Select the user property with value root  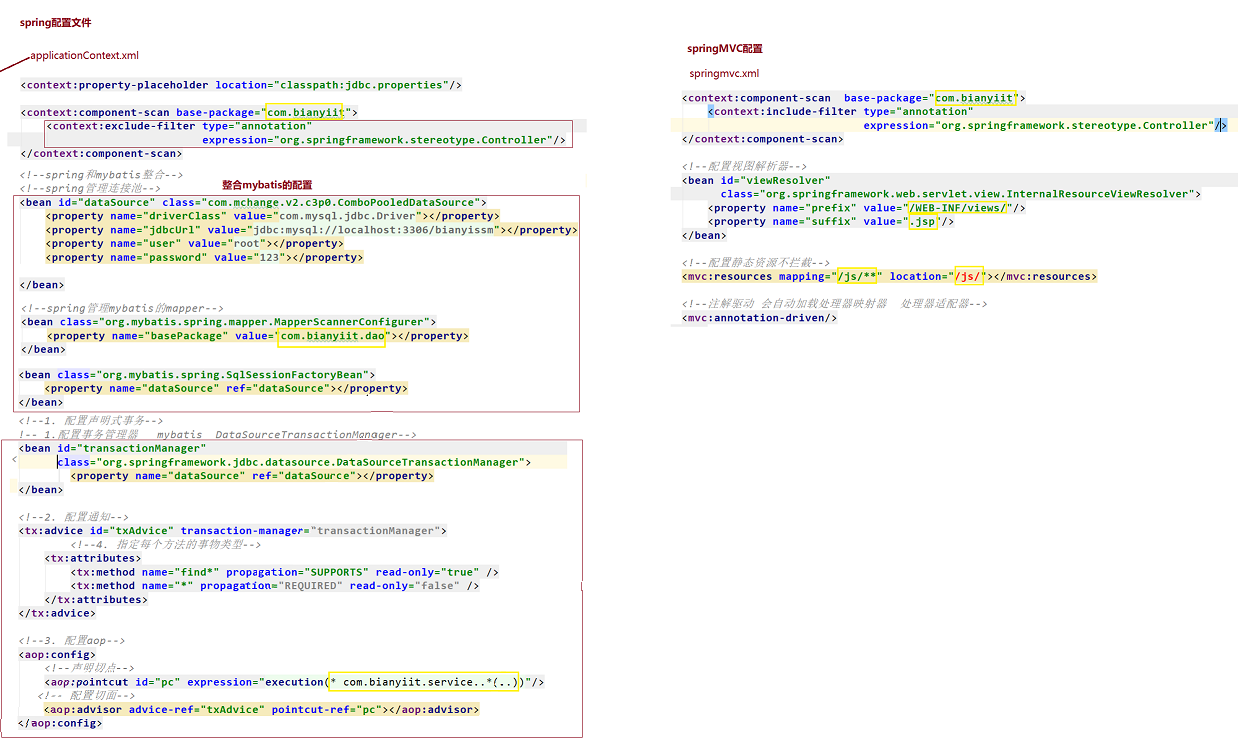194,244
